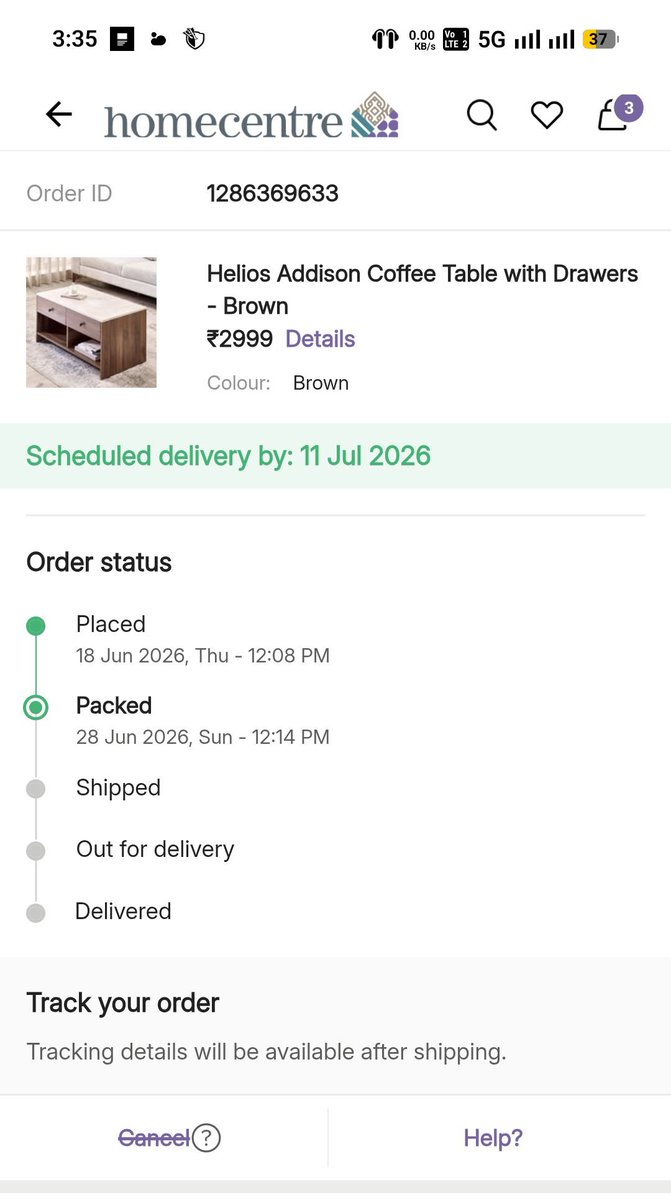Select the Packed status marker
Viewport: 671px width, 1200px height.
click(x=36, y=708)
